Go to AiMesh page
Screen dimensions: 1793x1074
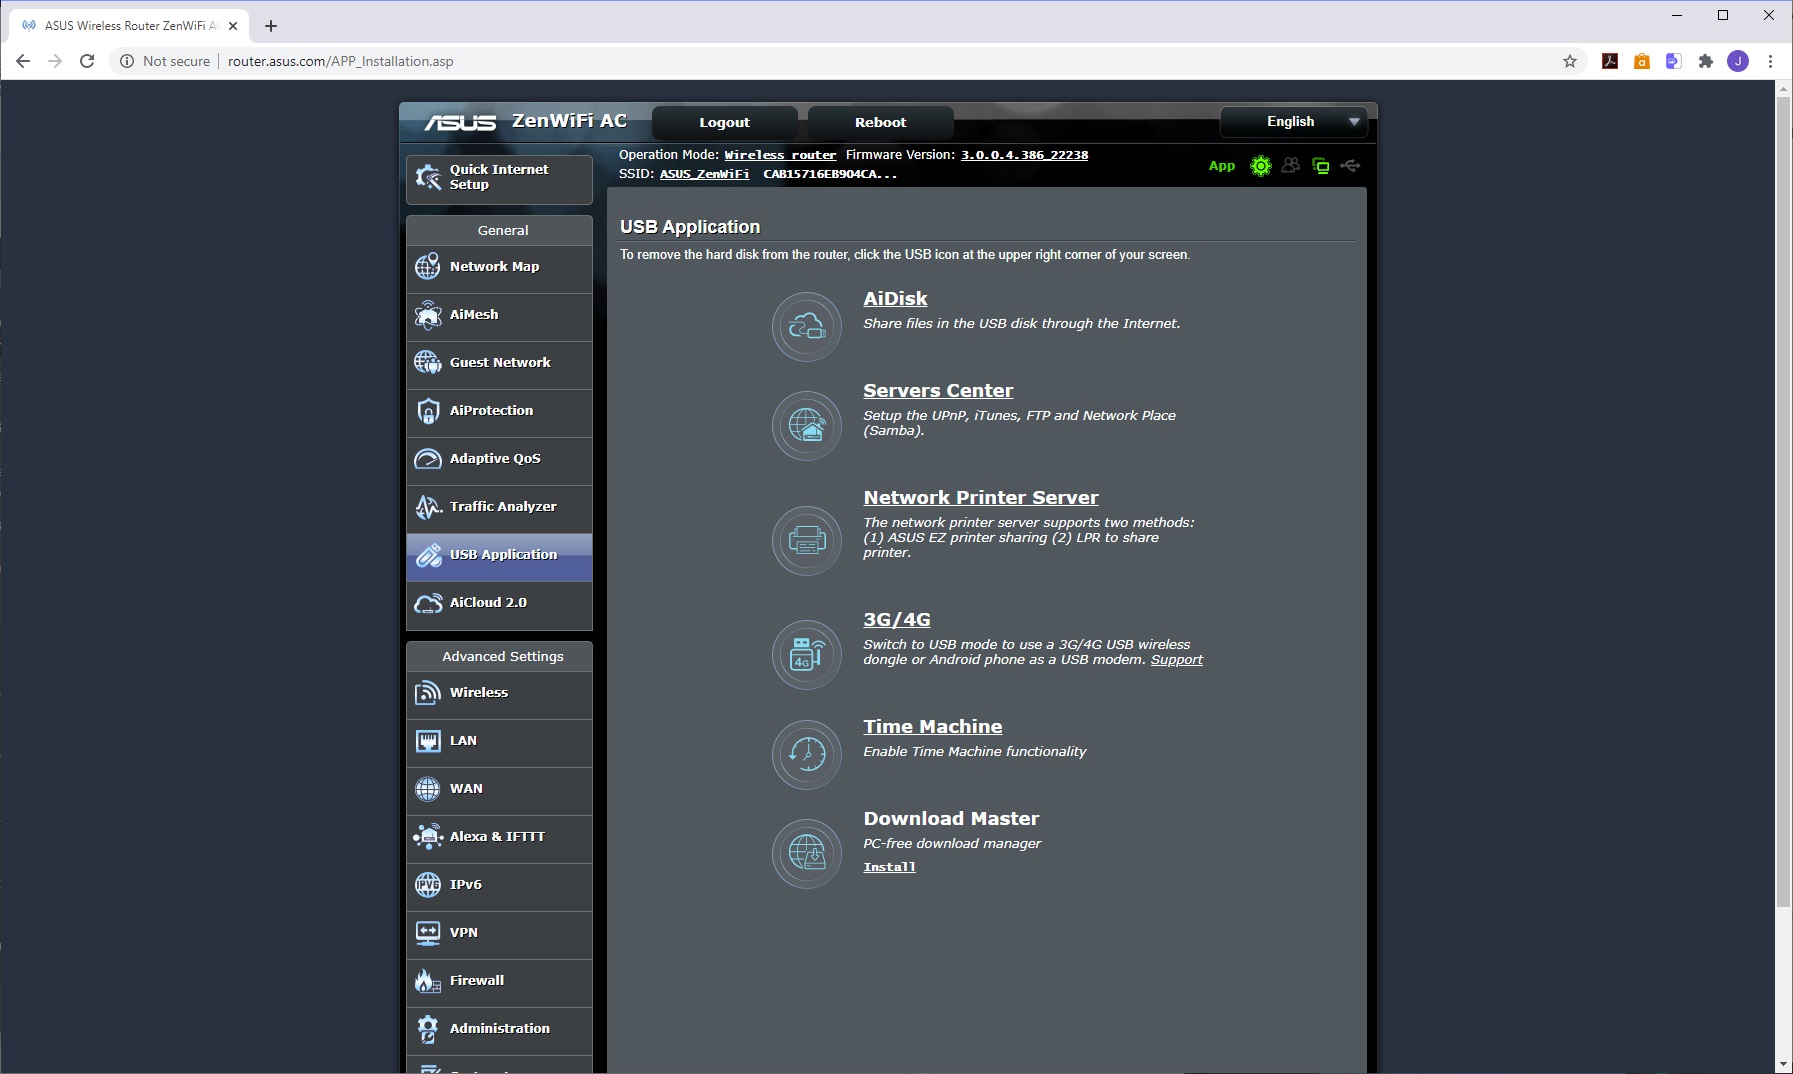499,315
